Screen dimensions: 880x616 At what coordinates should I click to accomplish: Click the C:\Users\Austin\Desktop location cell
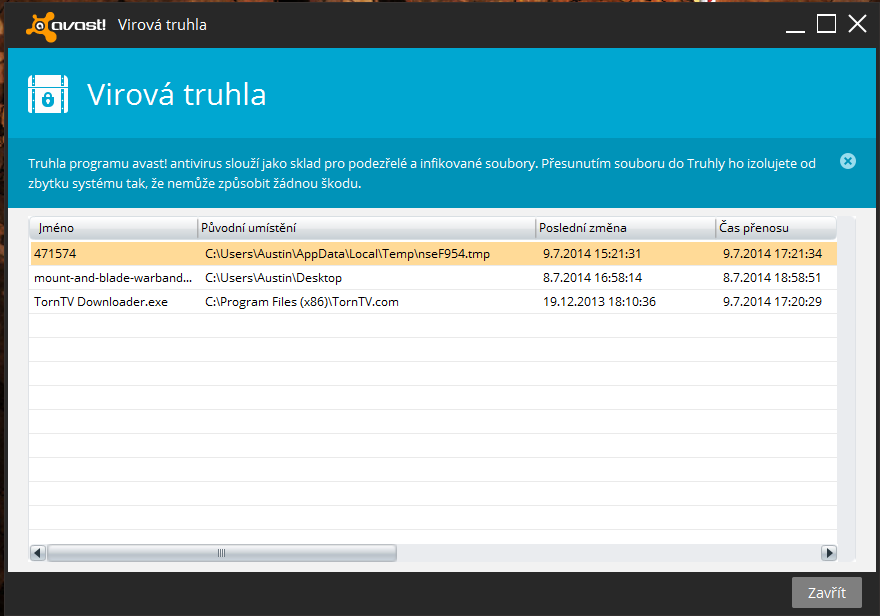(273, 278)
